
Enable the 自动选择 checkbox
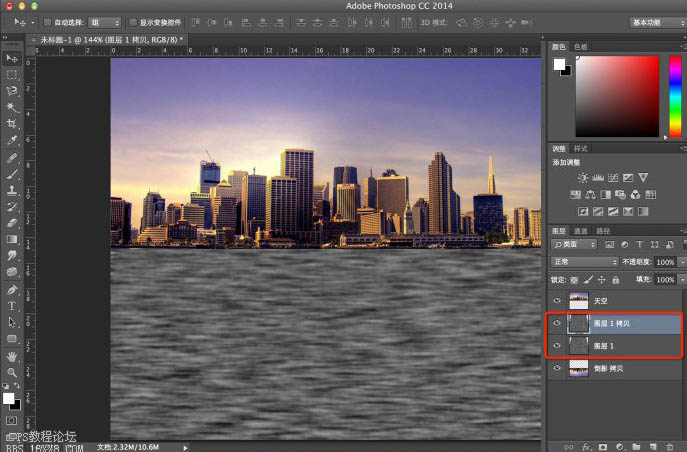coord(47,22)
